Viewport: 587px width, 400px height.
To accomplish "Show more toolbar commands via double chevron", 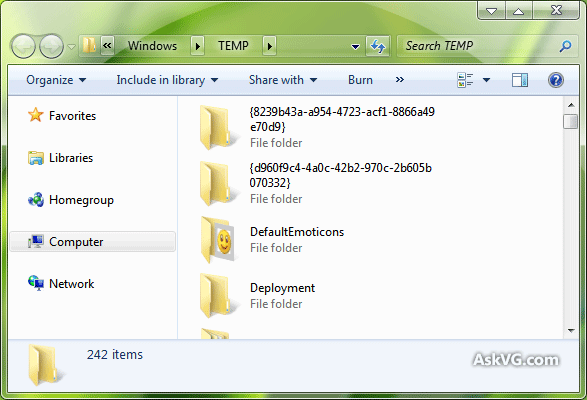I will tap(399, 79).
